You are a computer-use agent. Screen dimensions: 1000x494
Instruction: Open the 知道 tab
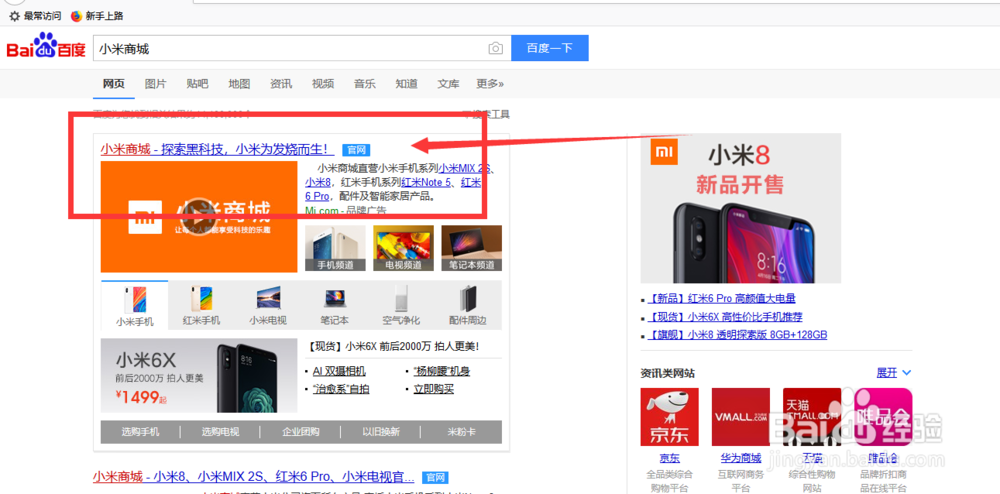pos(406,84)
